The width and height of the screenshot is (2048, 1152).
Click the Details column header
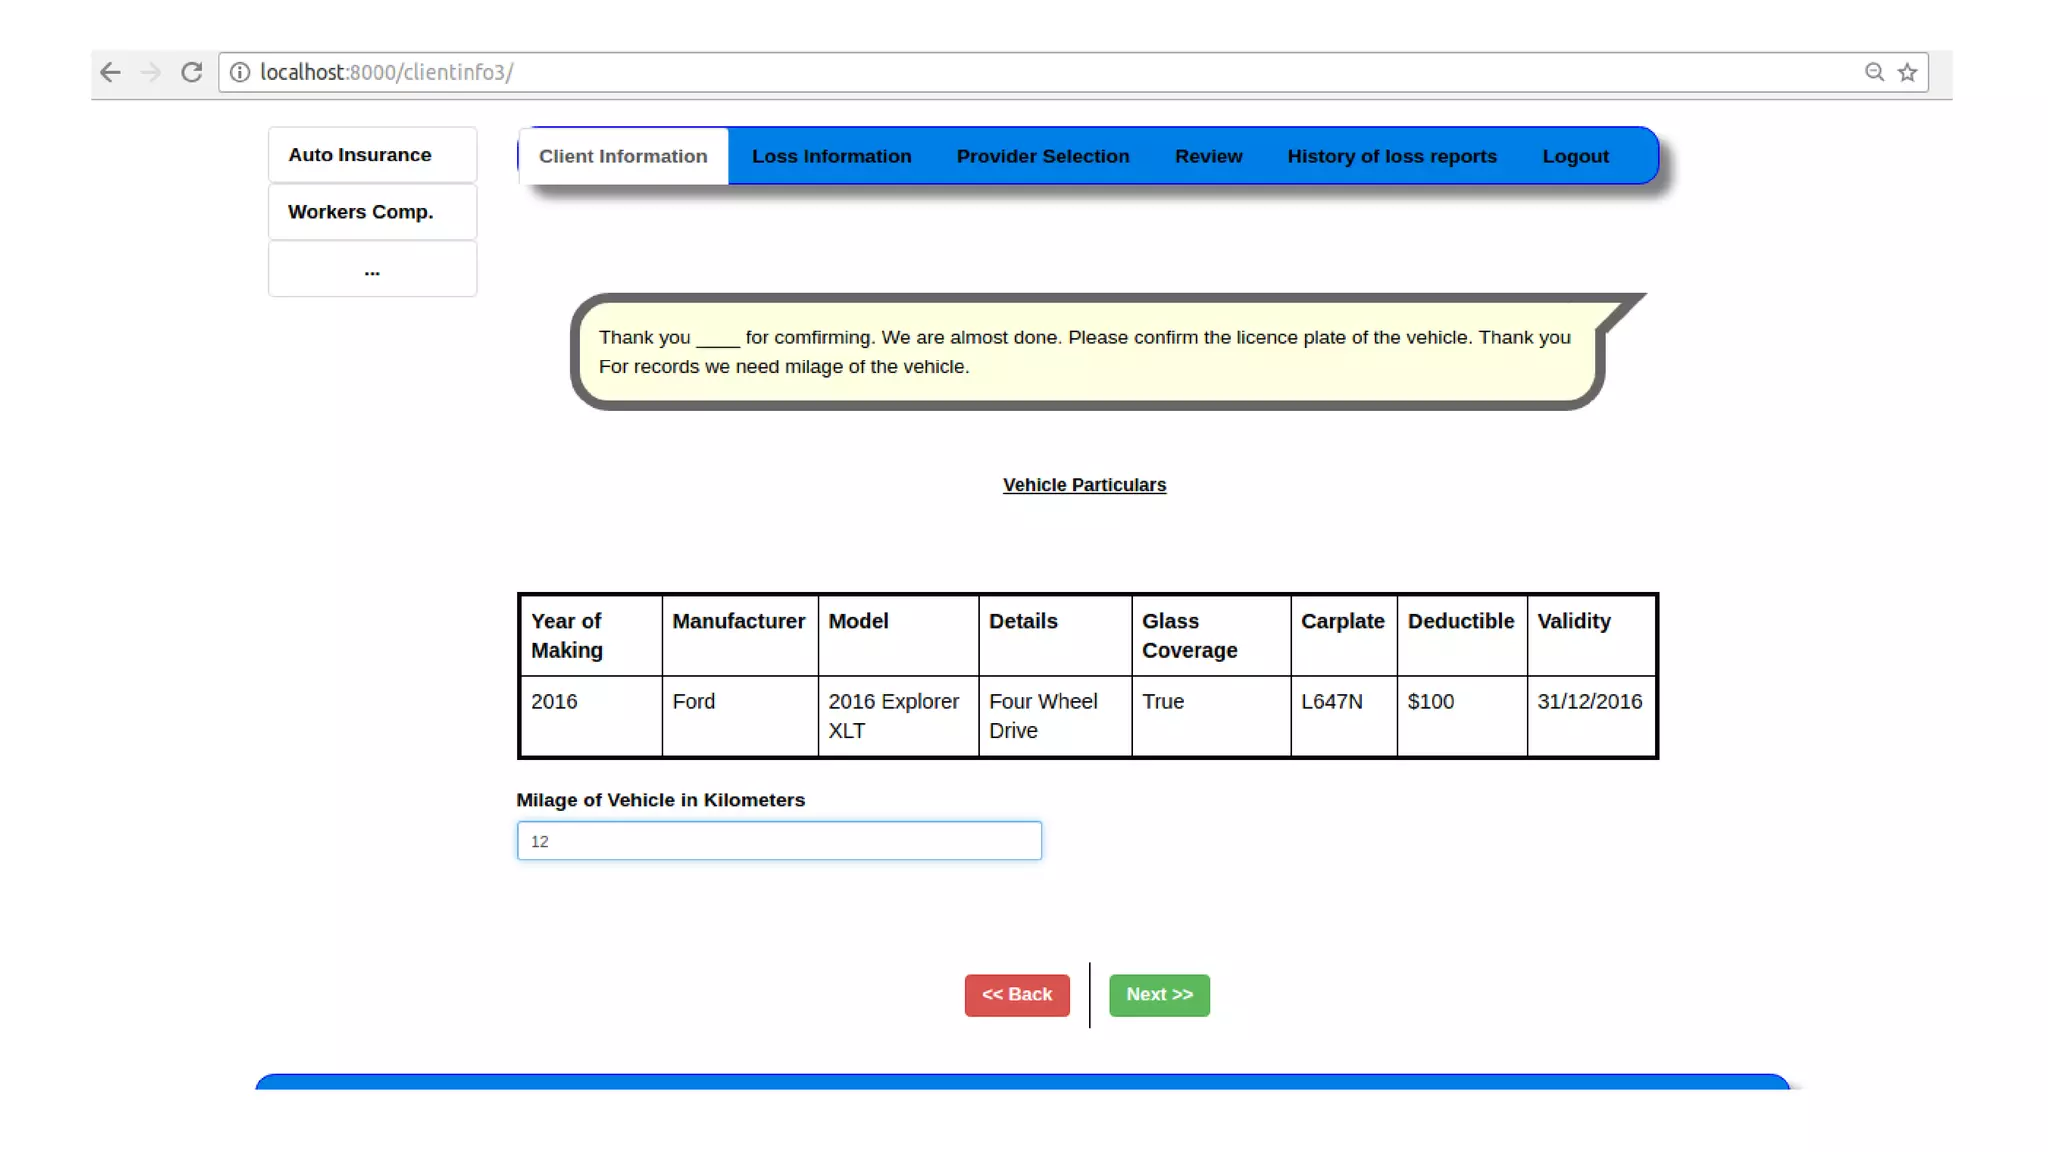(1055, 636)
